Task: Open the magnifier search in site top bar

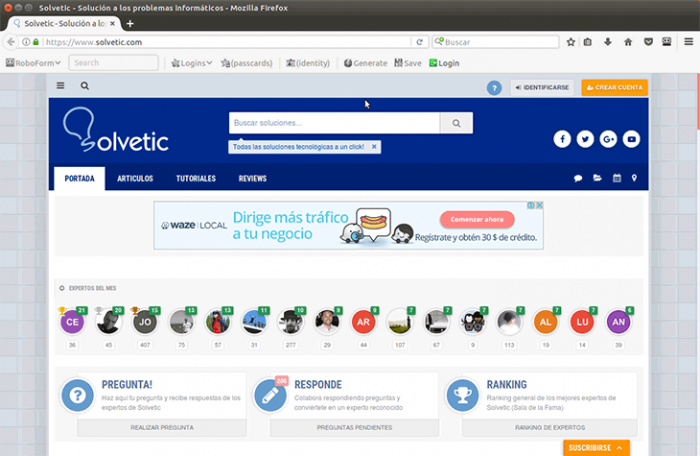Action: point(84,86)
